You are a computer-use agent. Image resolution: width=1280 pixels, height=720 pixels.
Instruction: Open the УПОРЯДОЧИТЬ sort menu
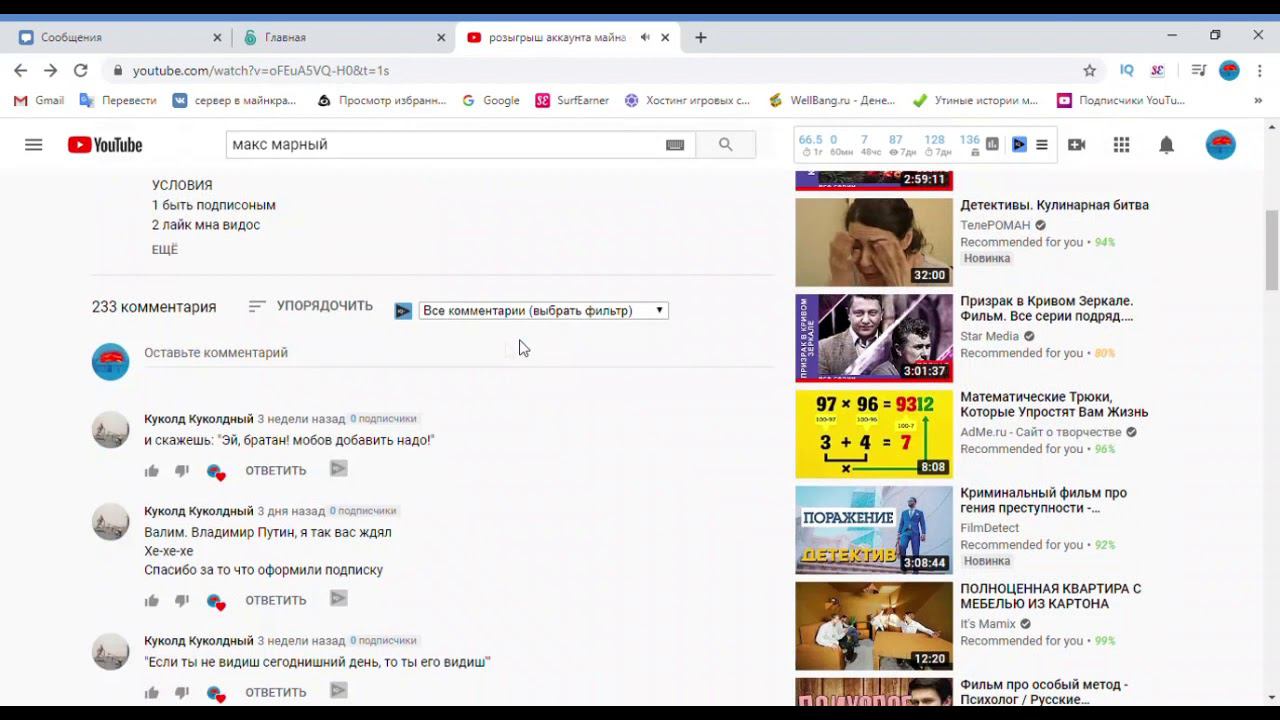pos(311,306)
